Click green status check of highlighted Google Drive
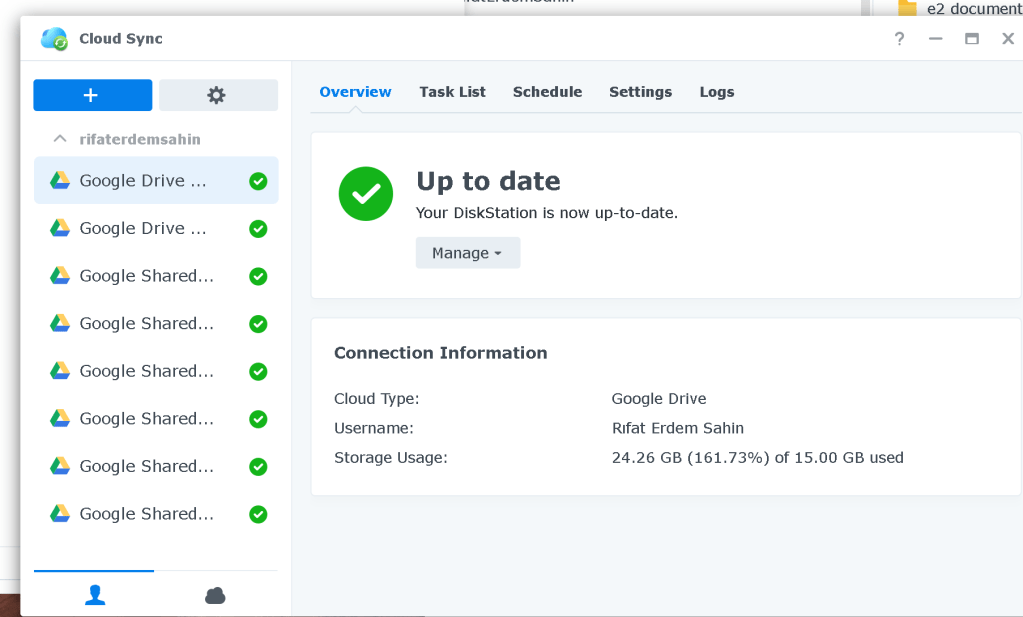Viewport: 1023px width, 617px height. coord(258,181)
